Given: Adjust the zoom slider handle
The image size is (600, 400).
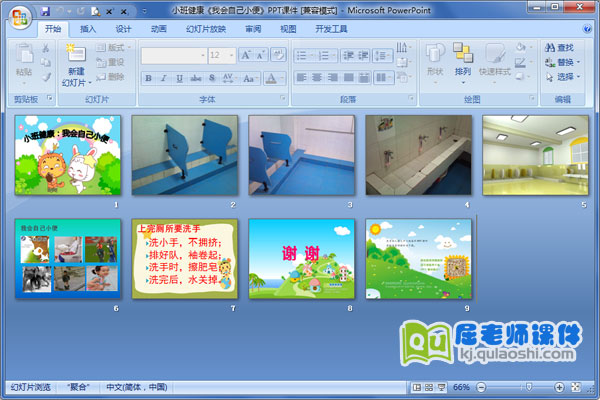Looking at the screenshot, I should point(529,387).
